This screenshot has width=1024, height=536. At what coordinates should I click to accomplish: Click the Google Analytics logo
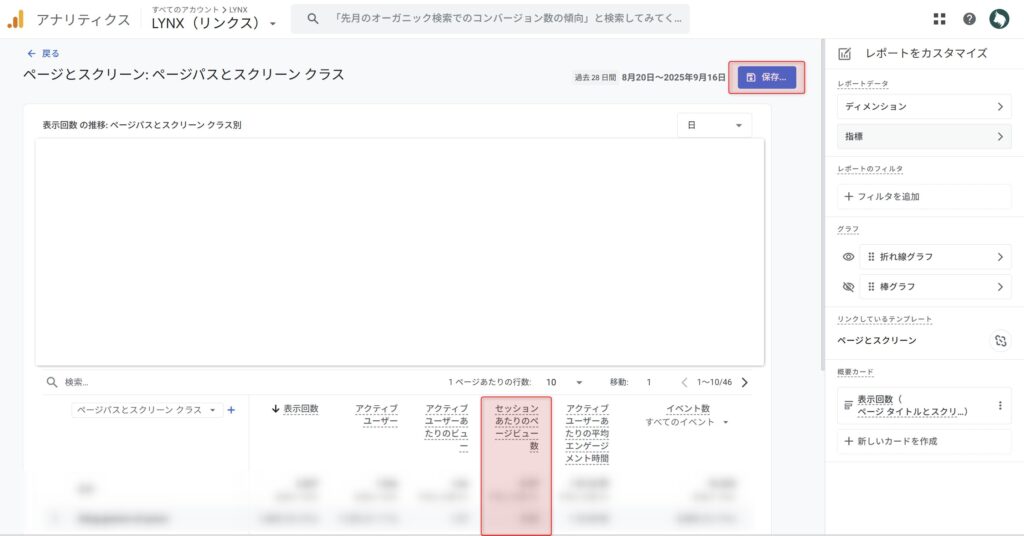(15, 19)
